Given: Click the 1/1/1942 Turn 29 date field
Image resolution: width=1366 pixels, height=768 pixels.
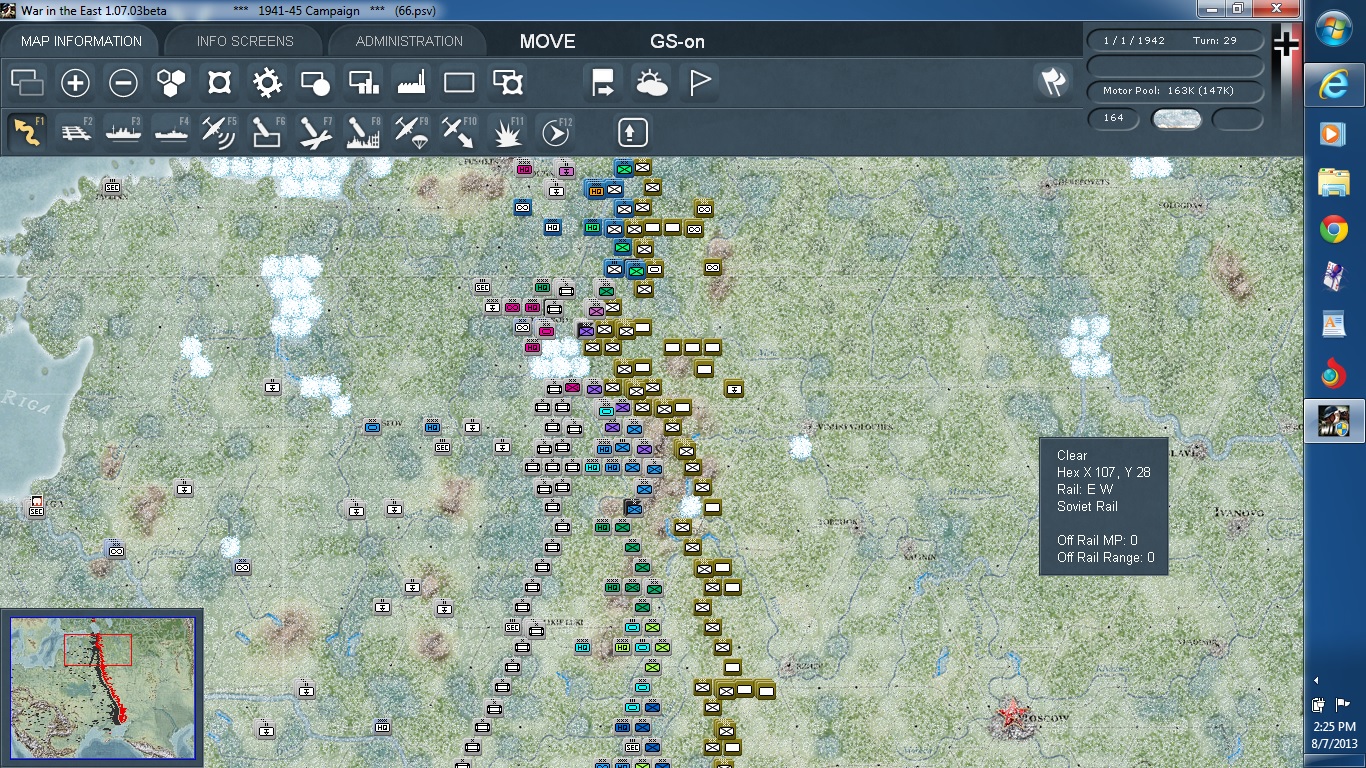Looking at the screenshot, I should coord(1175,41).
